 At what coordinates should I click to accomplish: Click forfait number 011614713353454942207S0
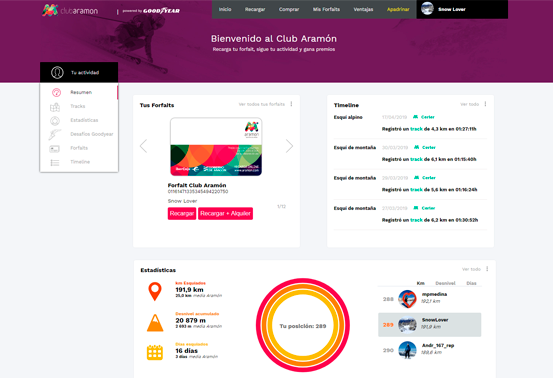(x=198, y=191)
